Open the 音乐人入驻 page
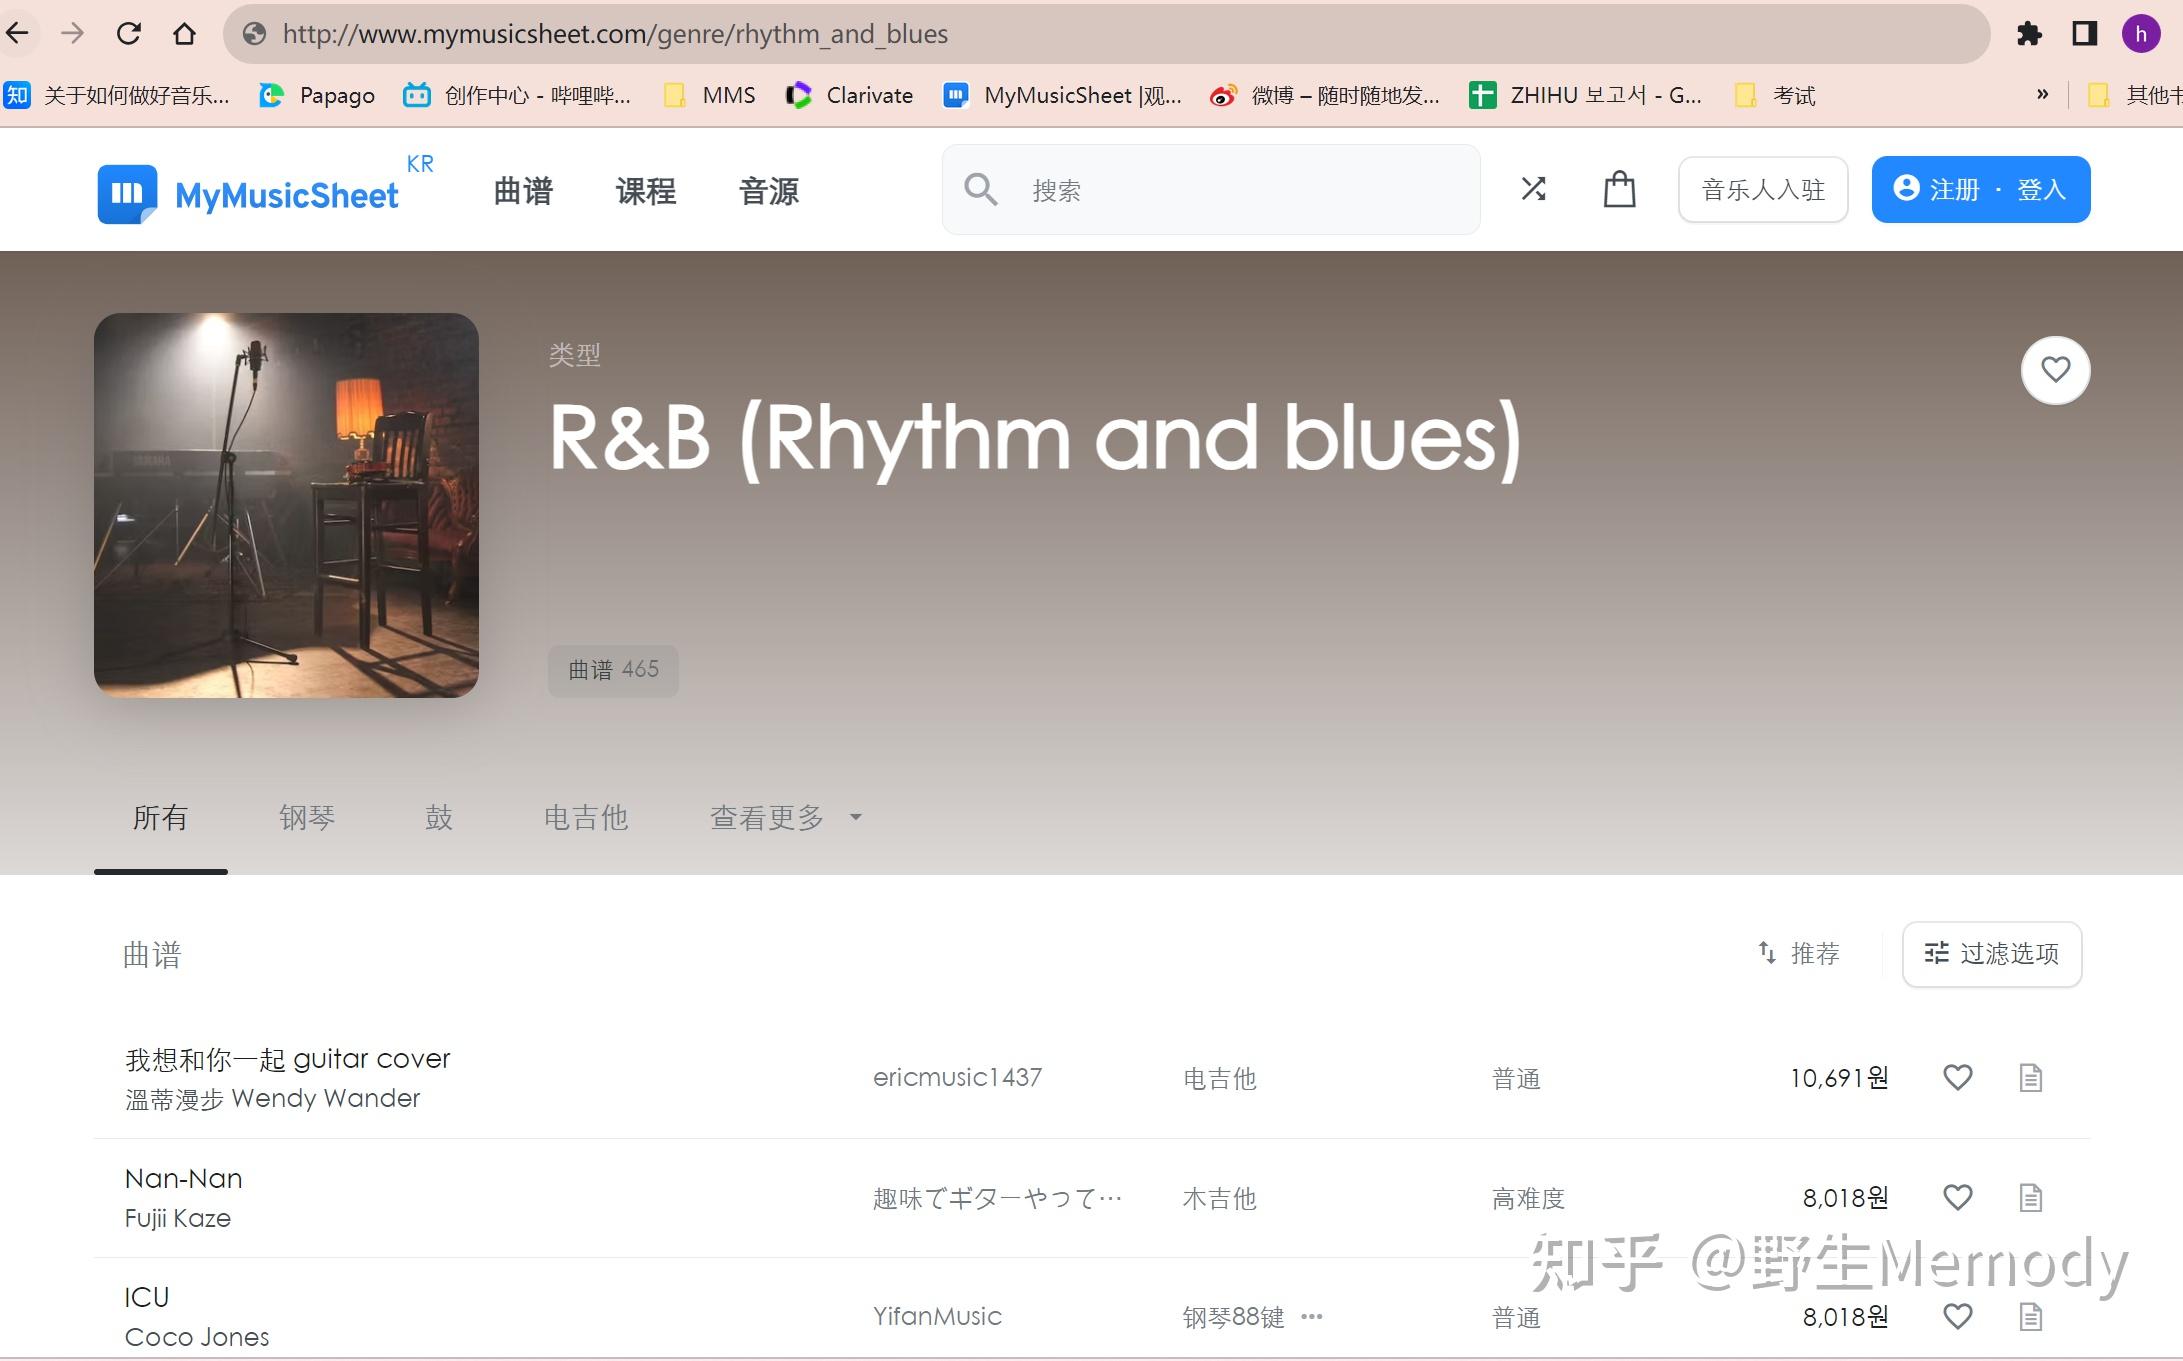This screenshot has height=1361, width=2183. pyautogui.click(x=1762, y=189)
